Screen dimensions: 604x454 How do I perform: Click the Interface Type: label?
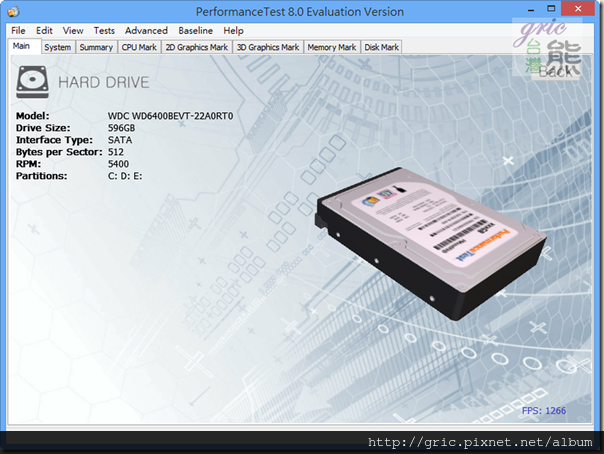(x=54, y=140)
